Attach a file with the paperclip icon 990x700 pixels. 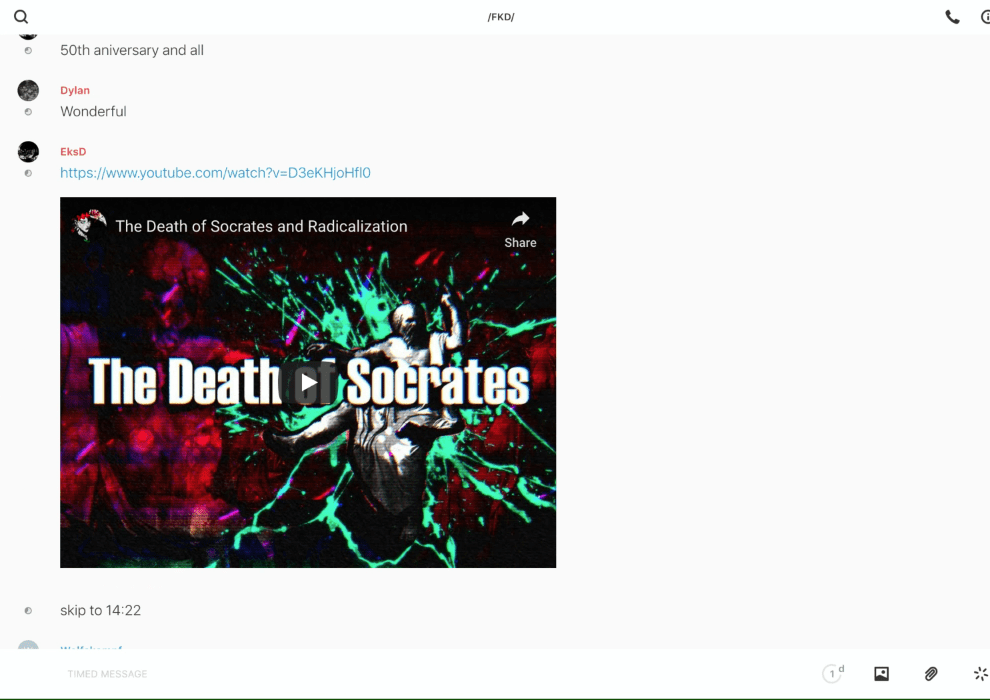point(931,674)
